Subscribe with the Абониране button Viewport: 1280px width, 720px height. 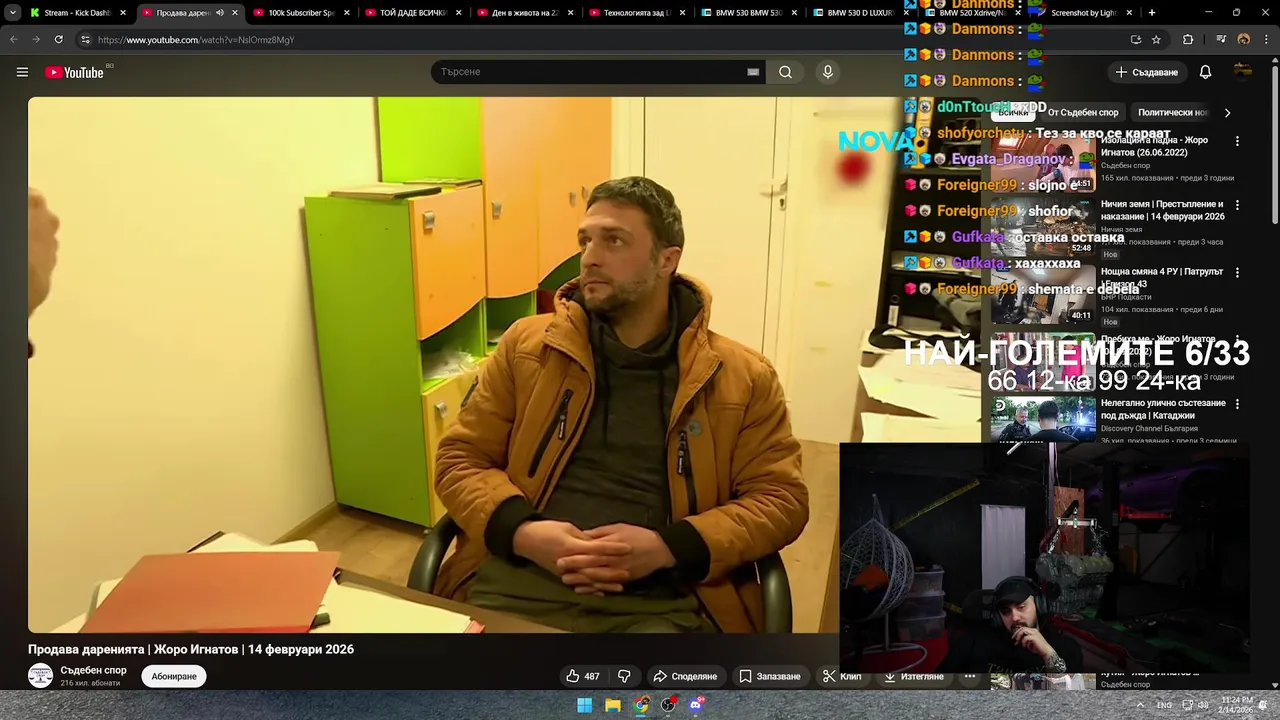tap(174, 676)
